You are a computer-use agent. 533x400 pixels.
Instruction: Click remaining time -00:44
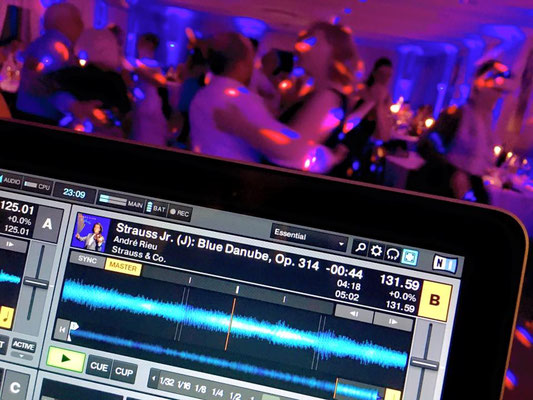click(x=344, y=272)
